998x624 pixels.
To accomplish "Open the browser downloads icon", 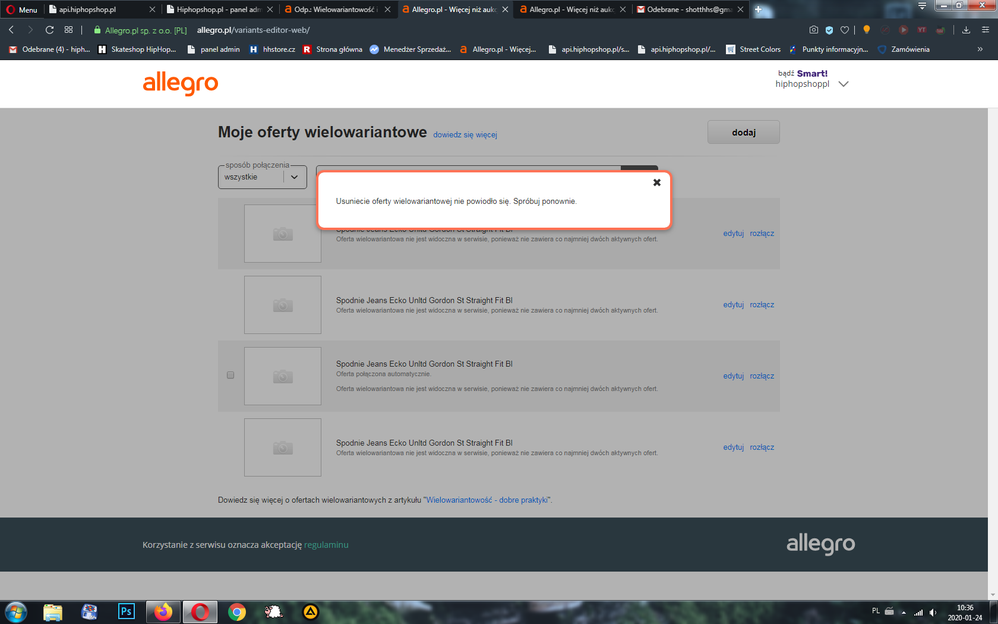I will [x=966, y=30].
